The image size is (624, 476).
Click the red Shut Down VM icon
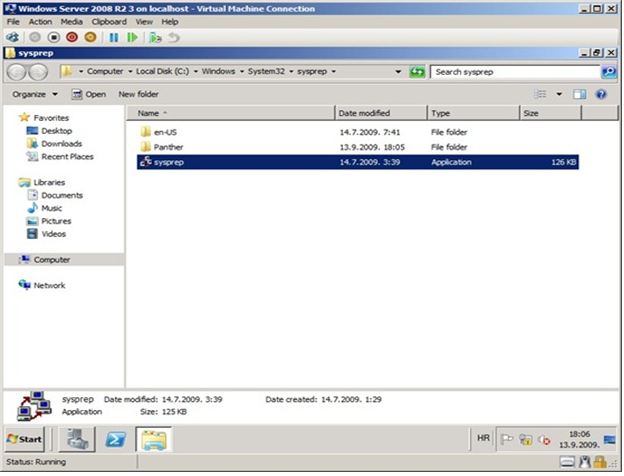point(72,37)
